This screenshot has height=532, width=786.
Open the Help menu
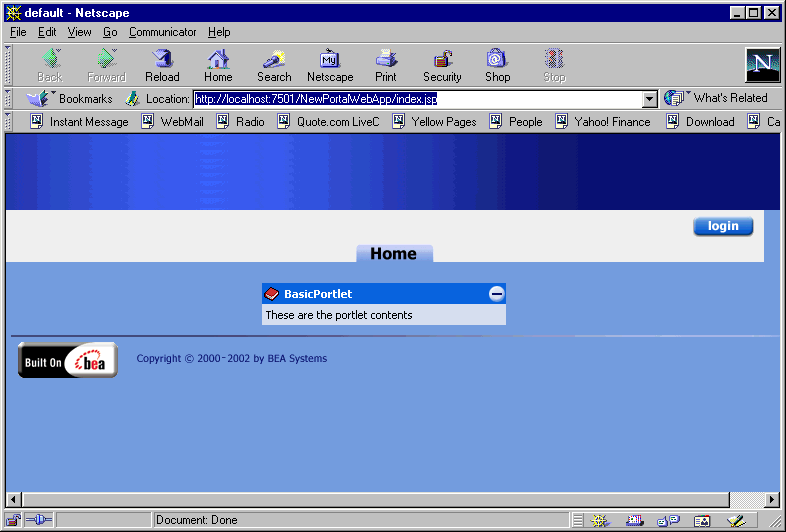[219, 32]
